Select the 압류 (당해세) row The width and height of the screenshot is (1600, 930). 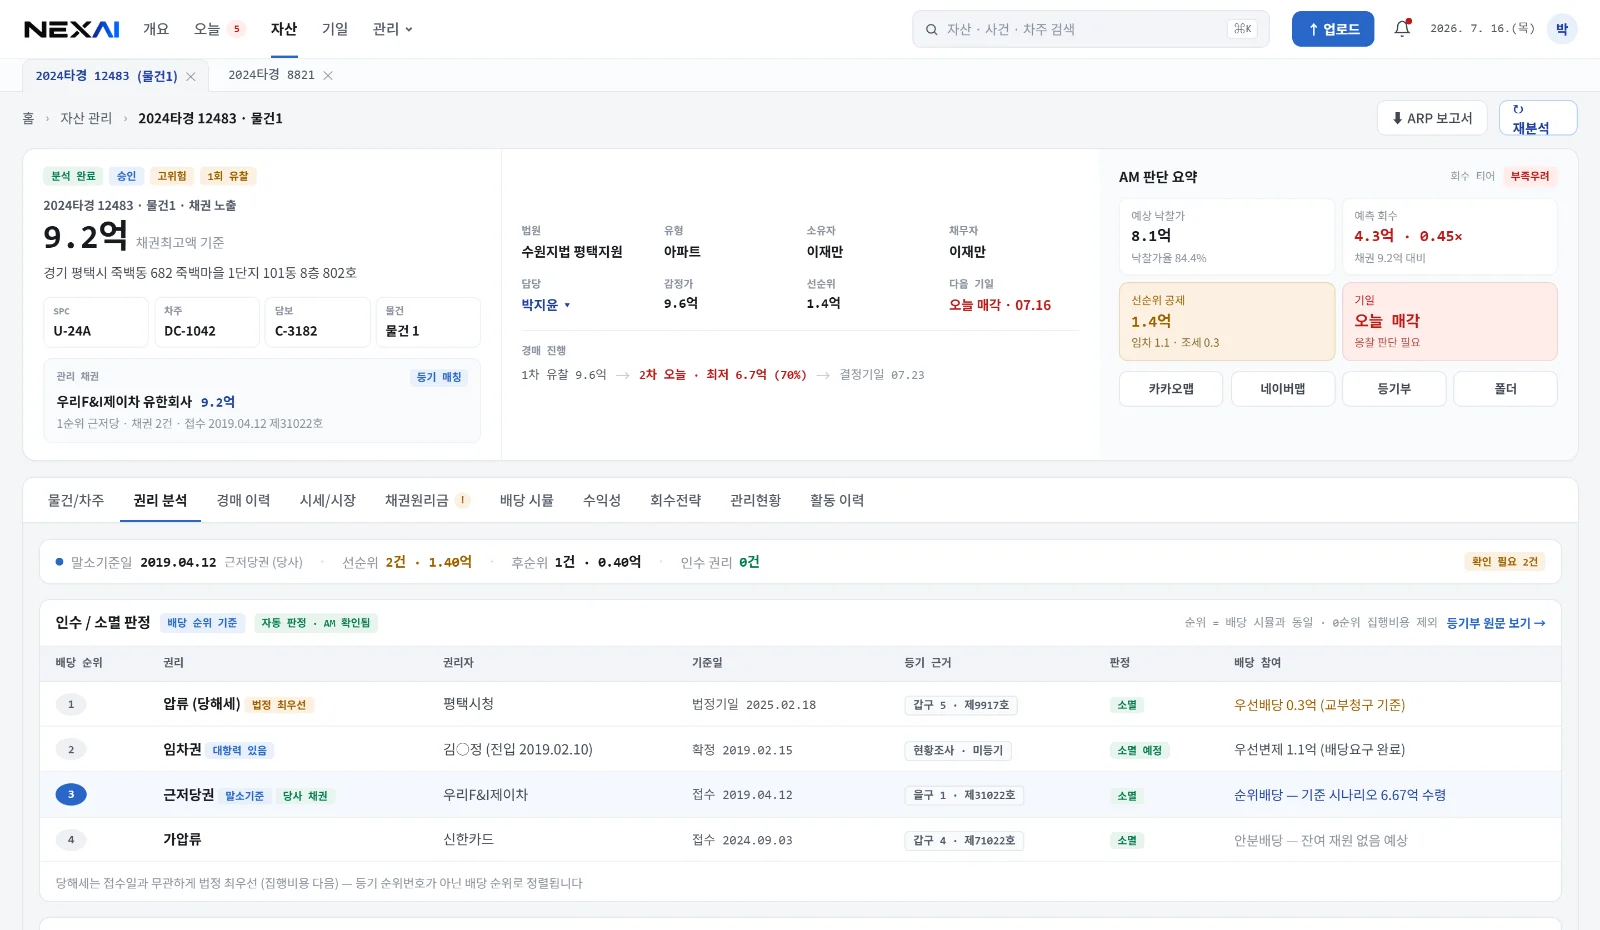coord(800,705)
